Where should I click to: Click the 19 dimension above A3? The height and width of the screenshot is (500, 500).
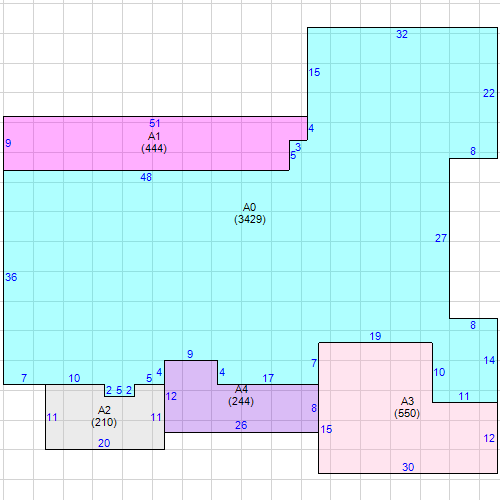point(375,336)
